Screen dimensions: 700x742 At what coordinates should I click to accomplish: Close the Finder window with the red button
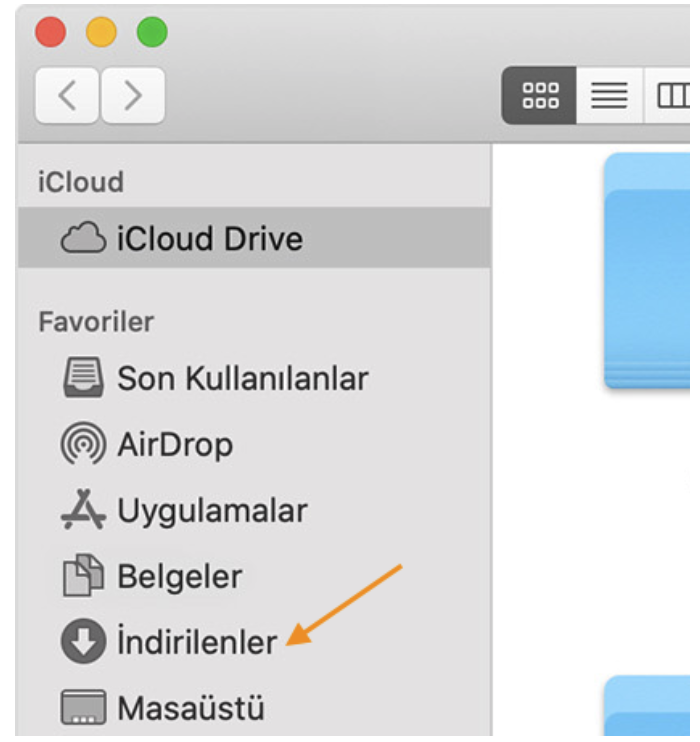pyautogui.click(x=51, y=32)
